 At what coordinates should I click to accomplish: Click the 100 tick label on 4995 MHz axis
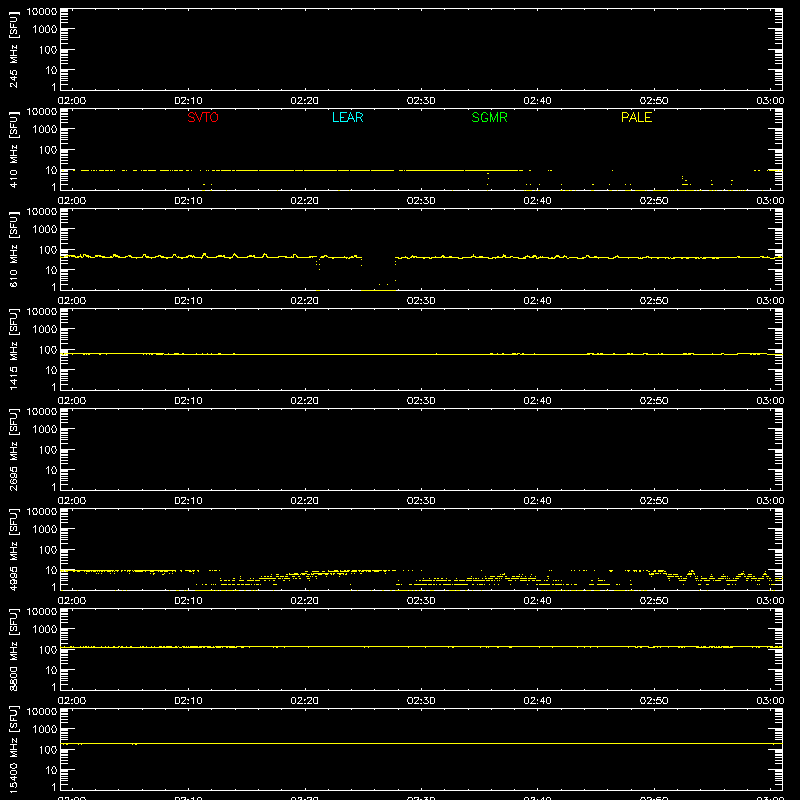point(48,550)
